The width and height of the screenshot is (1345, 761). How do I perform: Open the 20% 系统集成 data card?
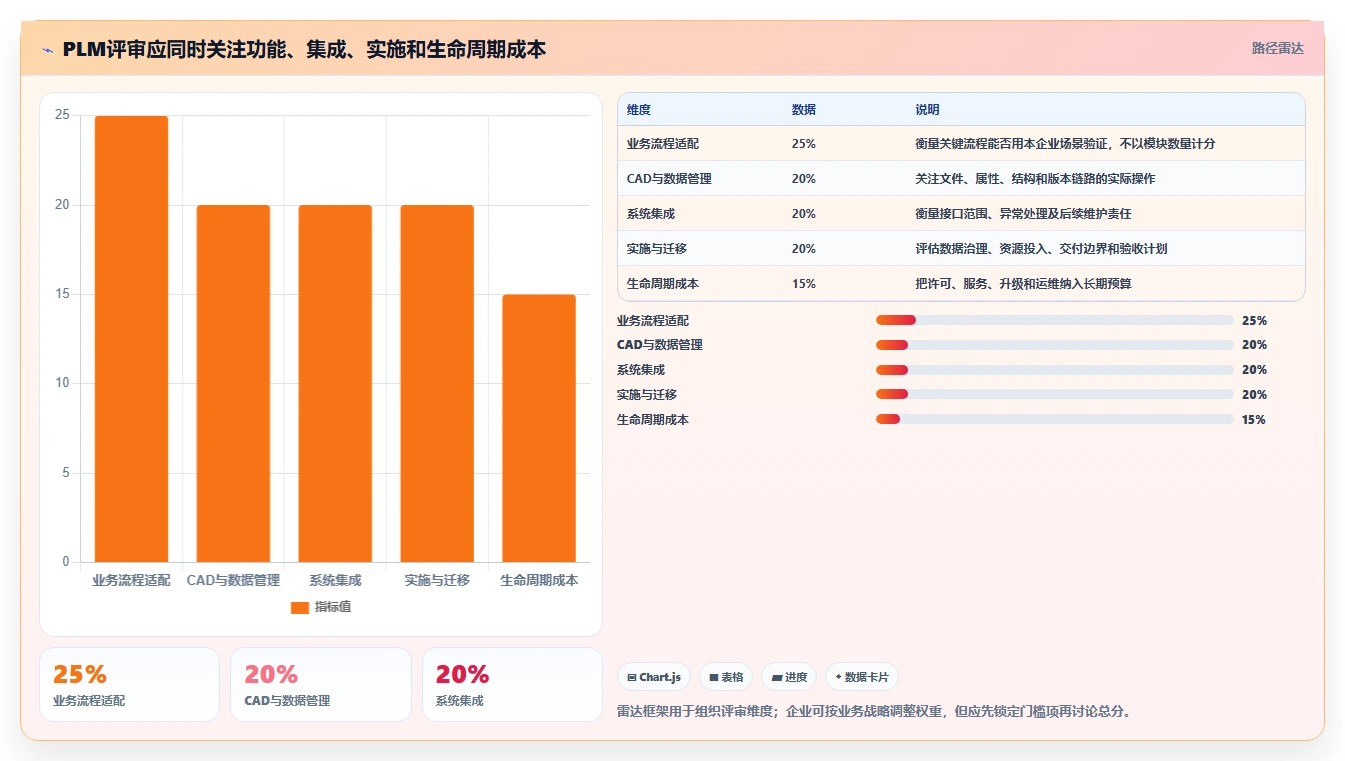(512, 684)
